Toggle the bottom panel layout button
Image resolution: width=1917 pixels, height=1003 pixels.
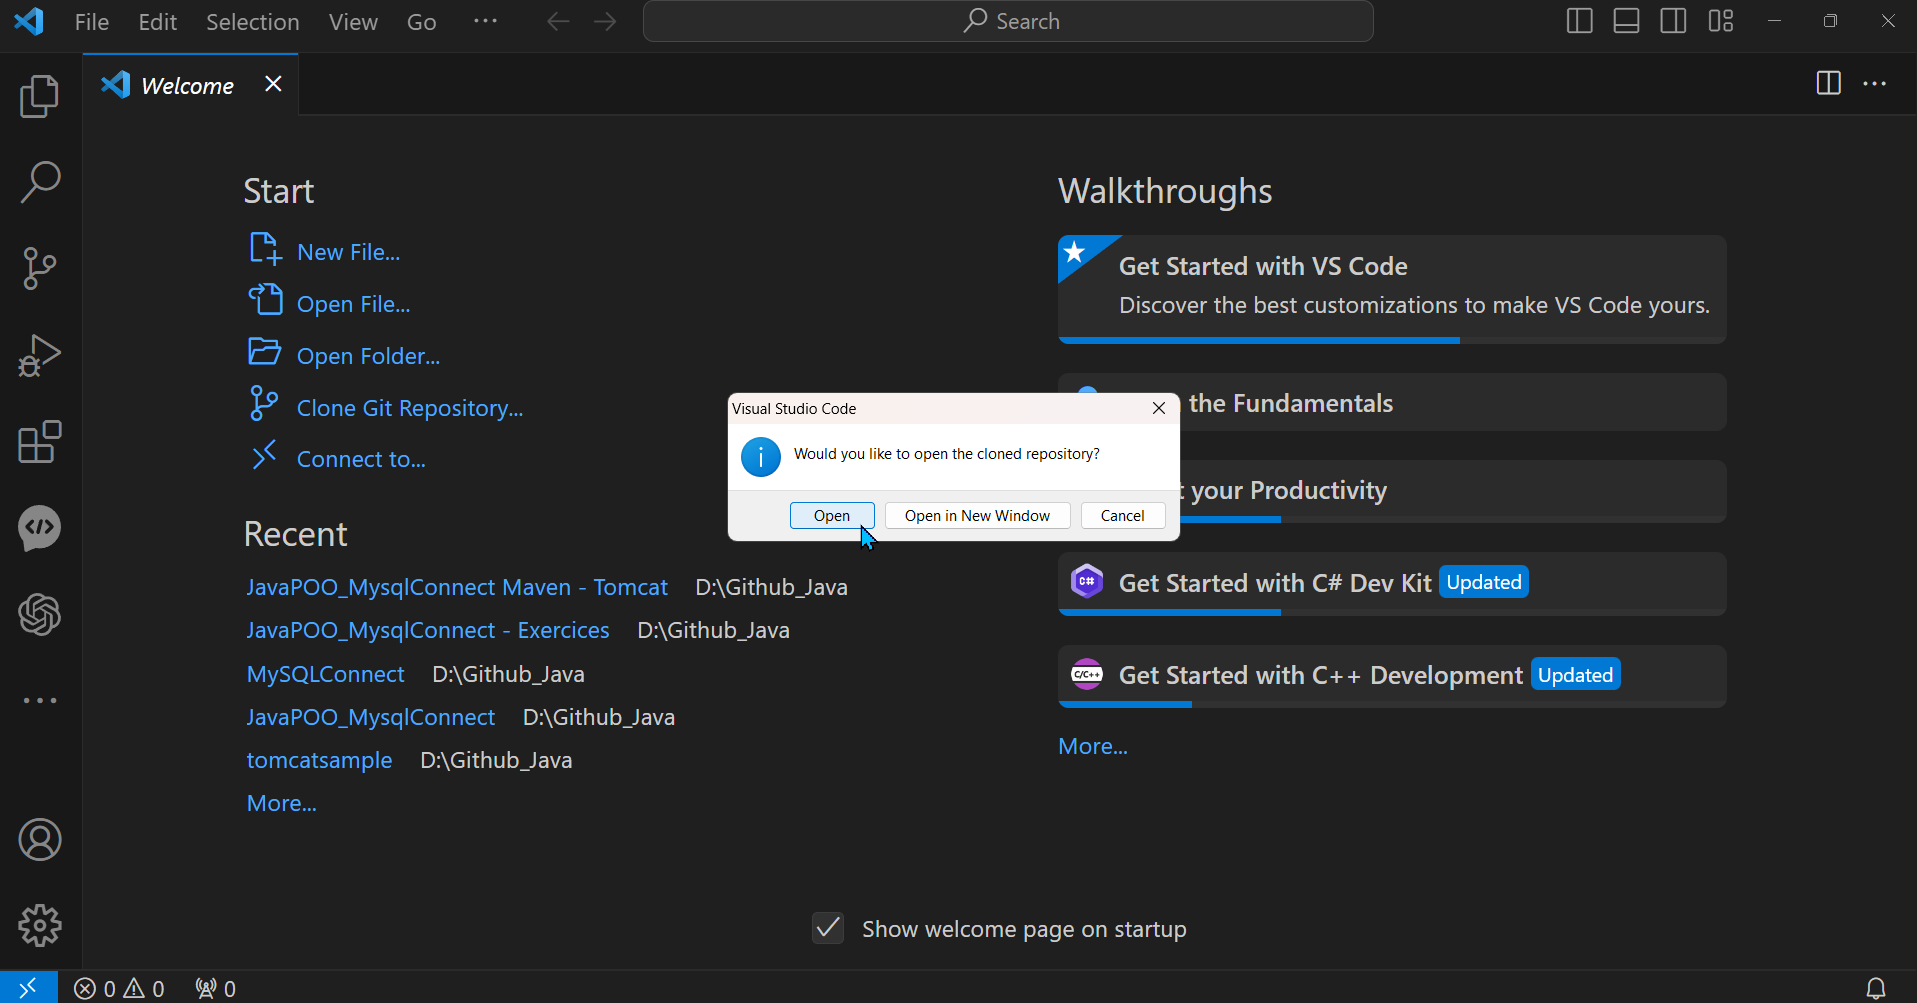click(x=1626, y=21)
